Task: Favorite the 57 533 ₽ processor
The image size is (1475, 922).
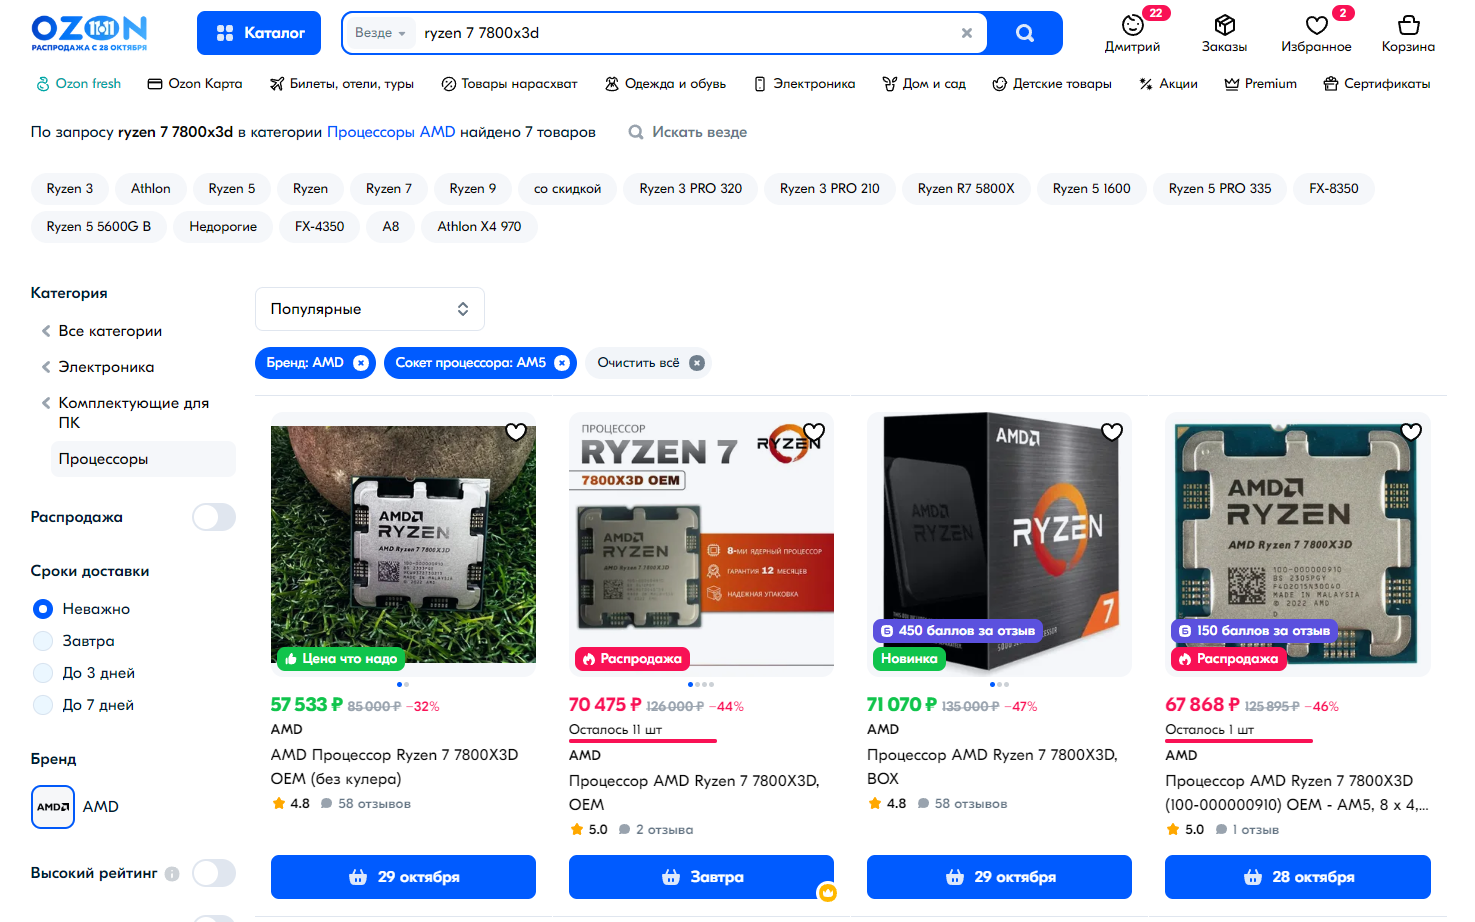Action: 516,432
